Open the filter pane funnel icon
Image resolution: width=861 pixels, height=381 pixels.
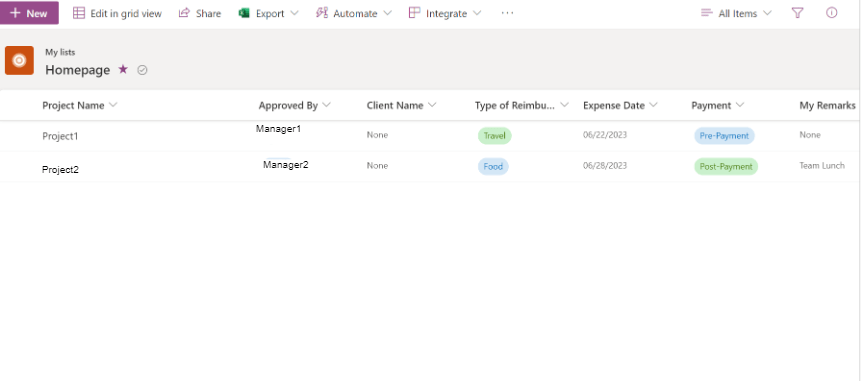(797, 13)
